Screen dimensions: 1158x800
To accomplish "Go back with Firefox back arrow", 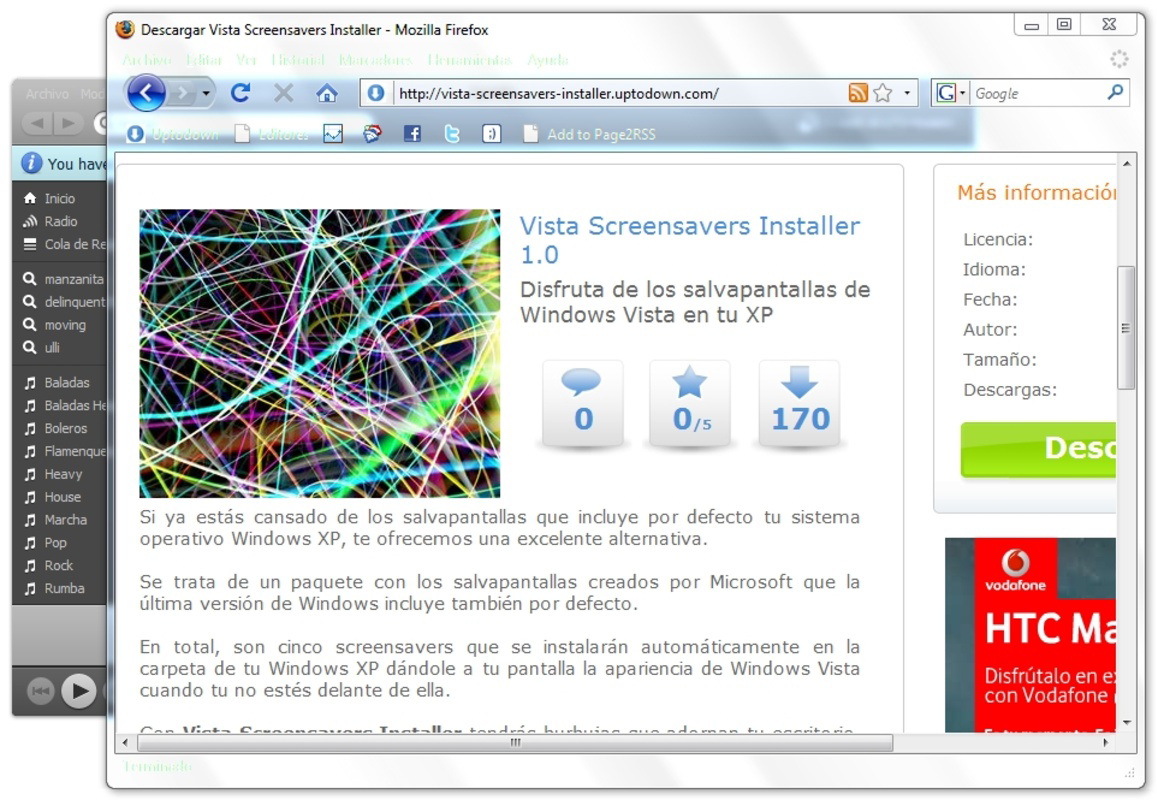I will click(146, 93).
